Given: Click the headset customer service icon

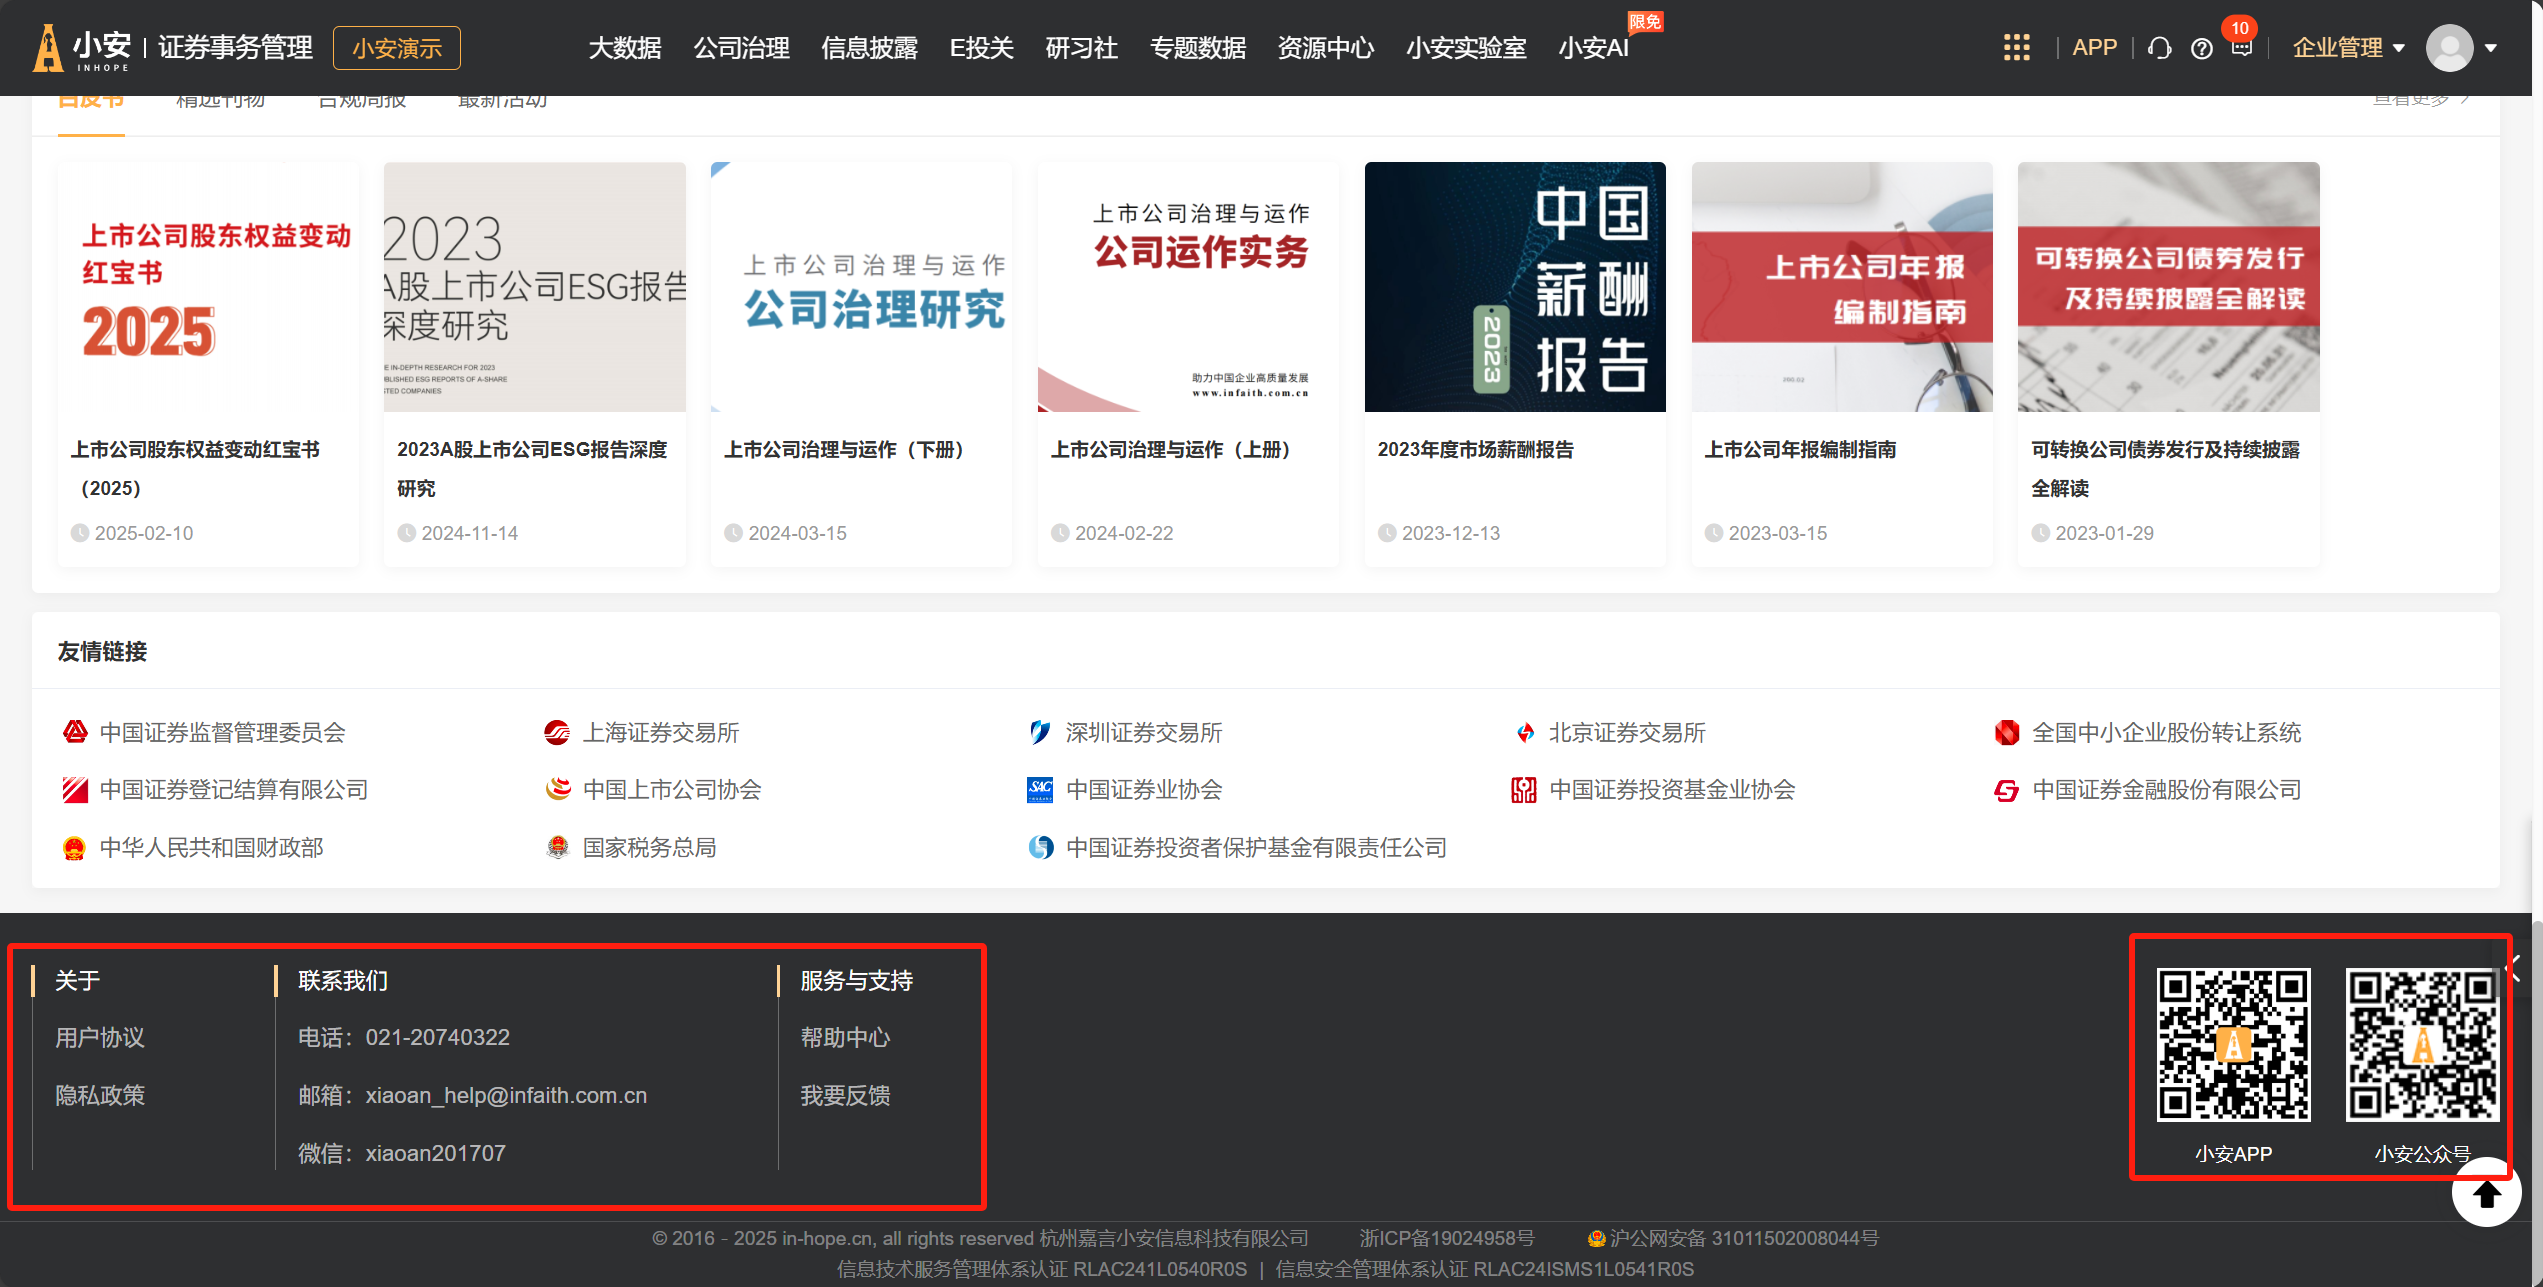Looking at the screenshot, I should click(2159, 48).
